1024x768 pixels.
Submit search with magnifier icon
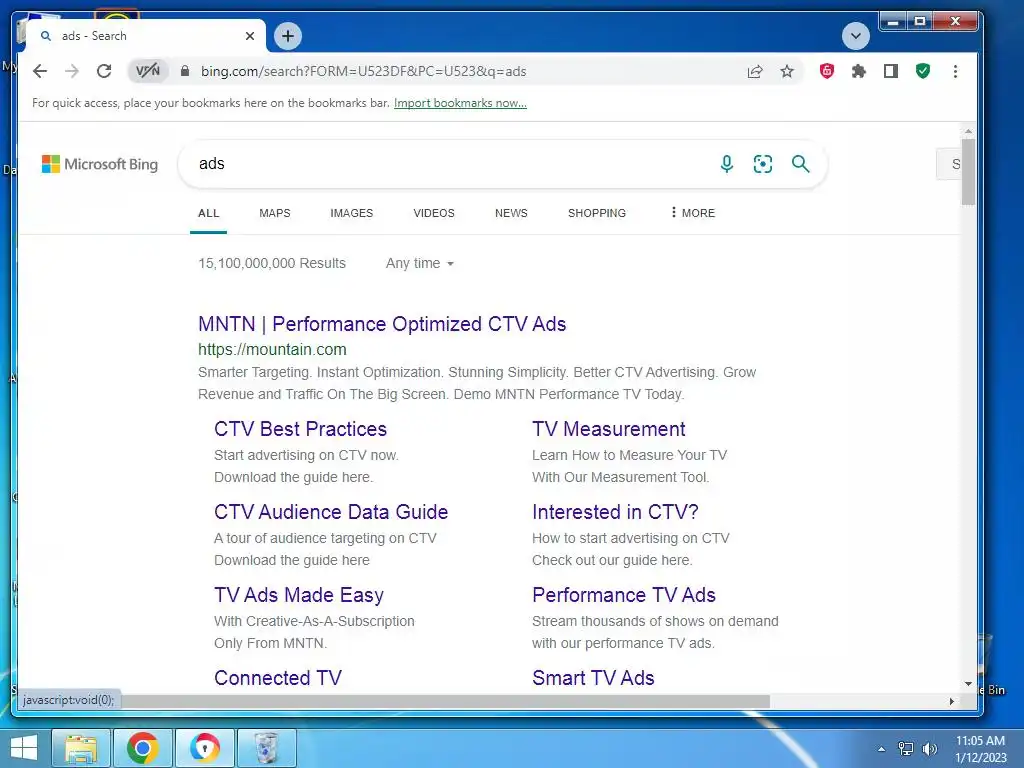(801, 164)
